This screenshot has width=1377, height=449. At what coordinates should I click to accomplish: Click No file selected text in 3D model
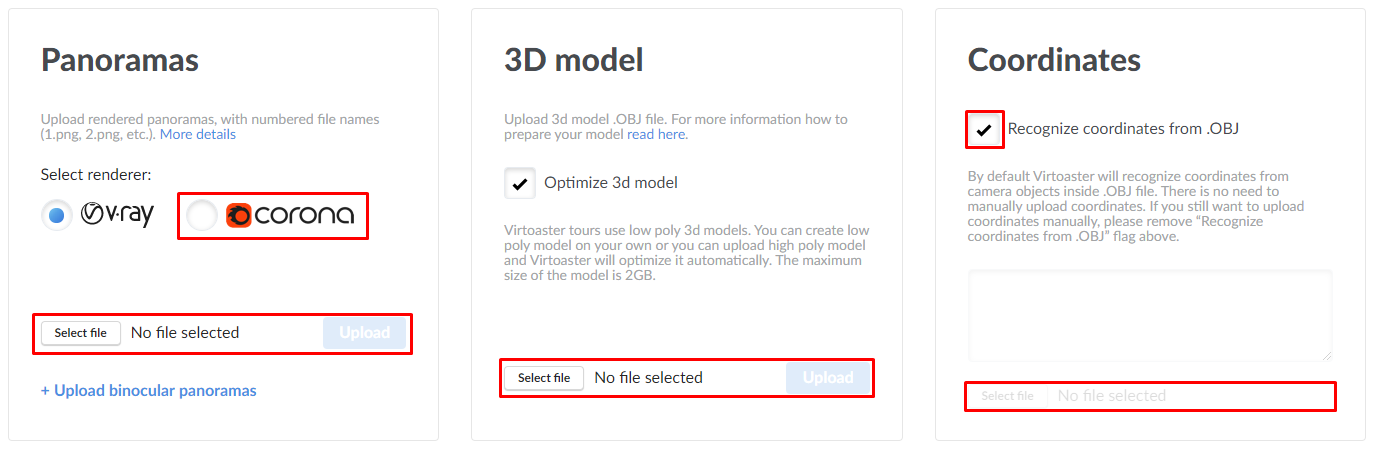tap(648, 378)
